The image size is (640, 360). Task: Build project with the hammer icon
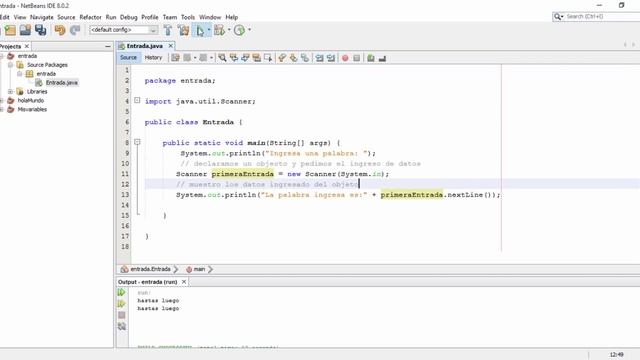click(x=168, y=30)
